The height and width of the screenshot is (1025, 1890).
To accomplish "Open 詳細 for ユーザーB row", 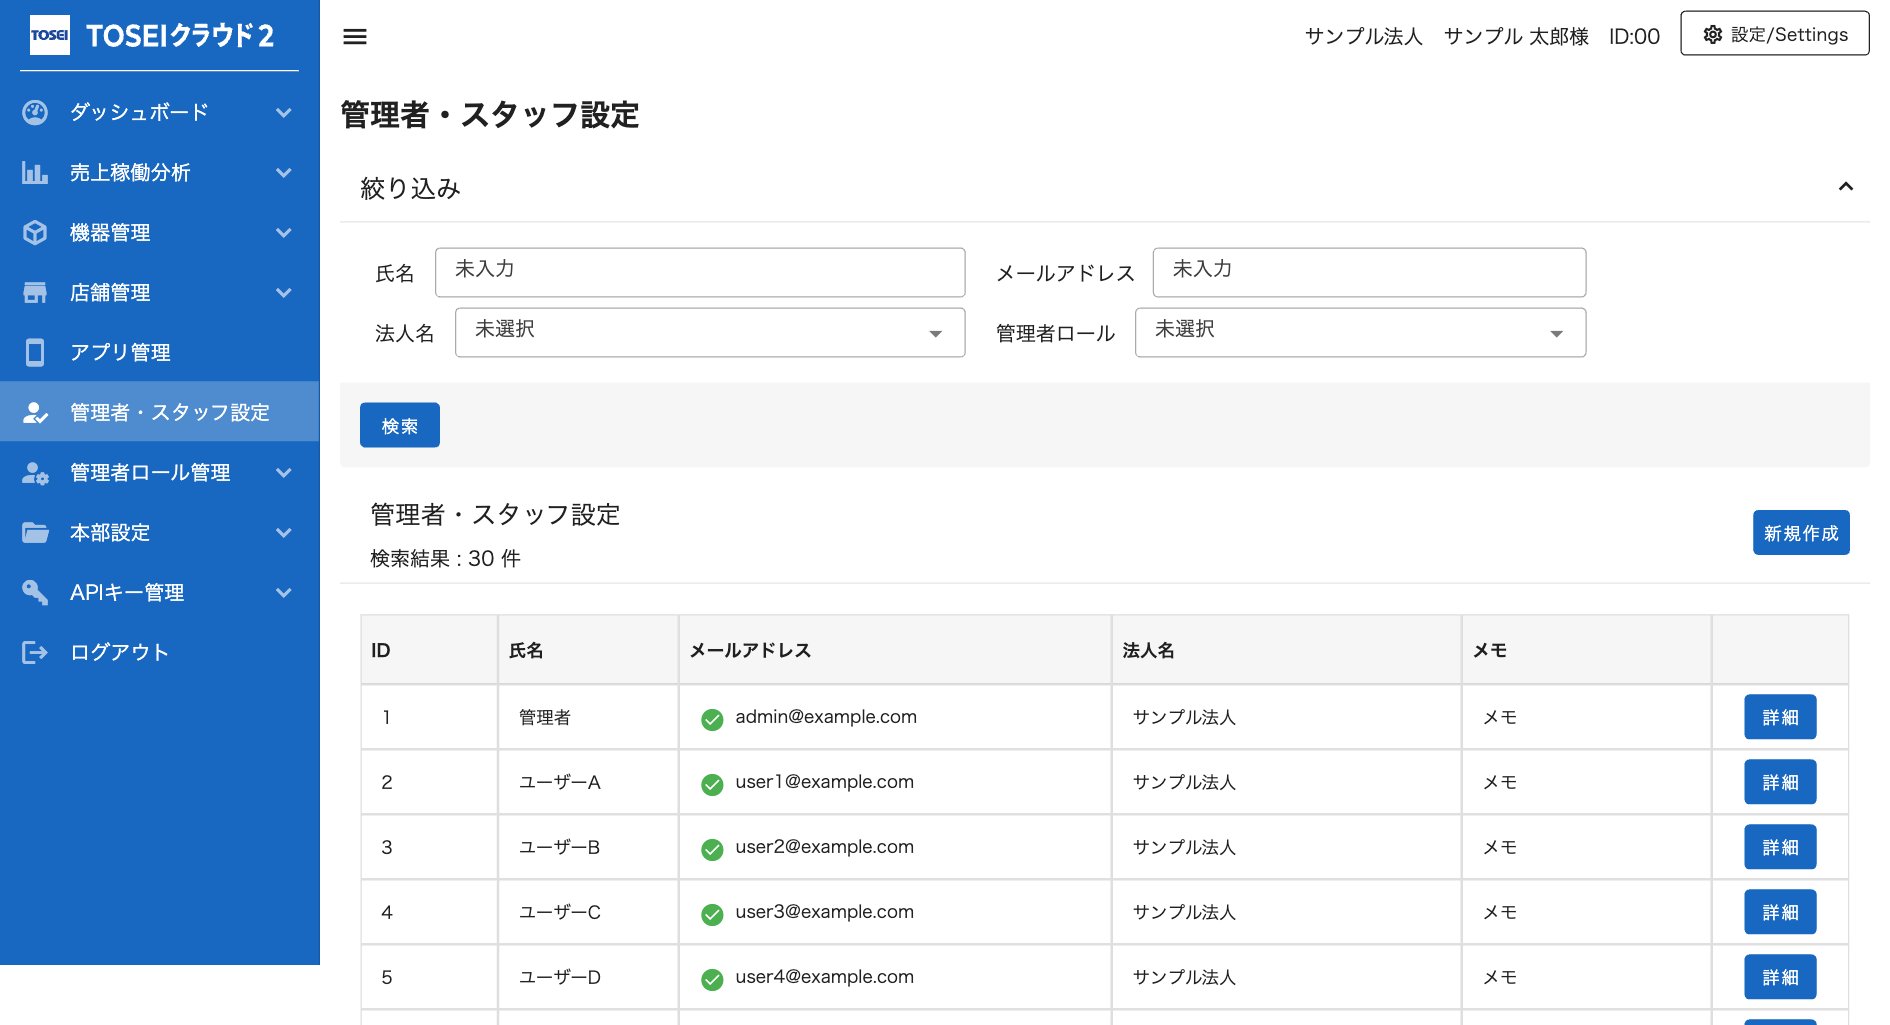I will (x=1780, y=847).
